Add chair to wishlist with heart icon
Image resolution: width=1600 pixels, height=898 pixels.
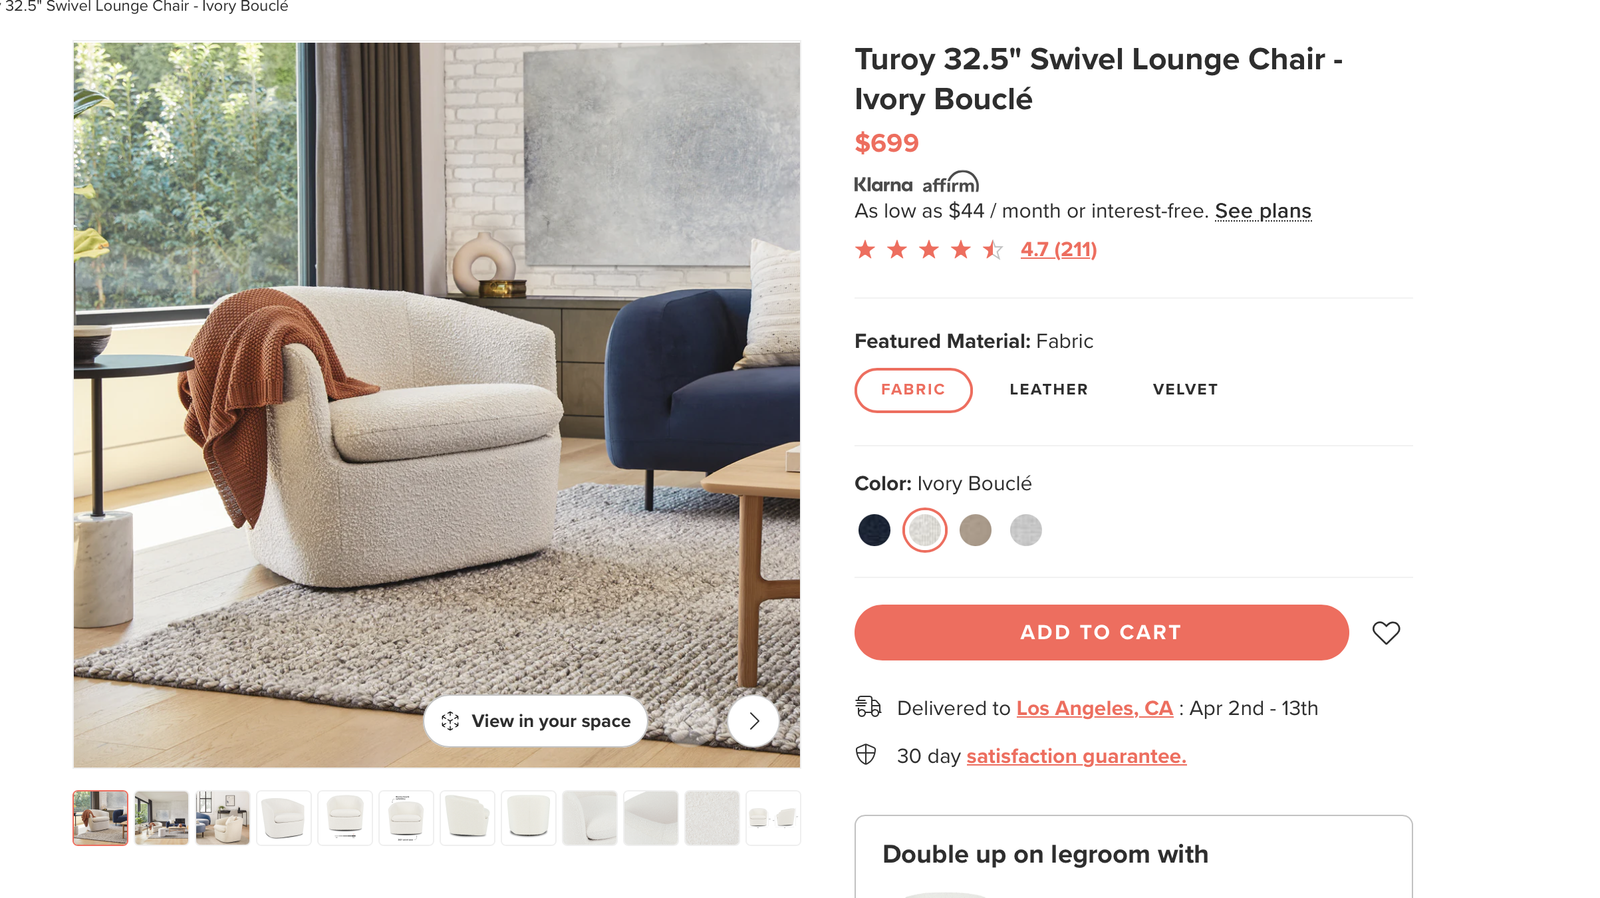click(1386, 633)
